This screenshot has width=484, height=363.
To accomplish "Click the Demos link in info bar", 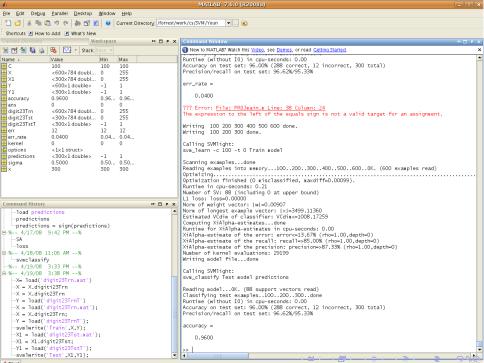I will click(x=284, y=50).
